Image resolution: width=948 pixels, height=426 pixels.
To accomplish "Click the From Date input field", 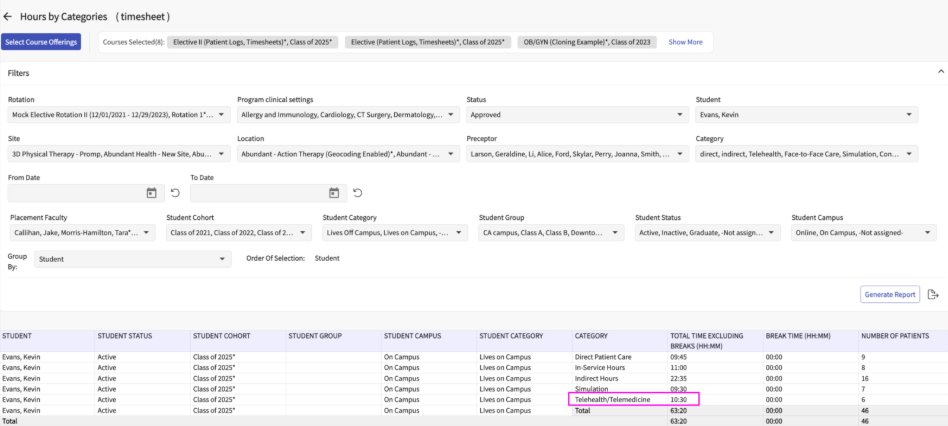I will tap(75, 192).
